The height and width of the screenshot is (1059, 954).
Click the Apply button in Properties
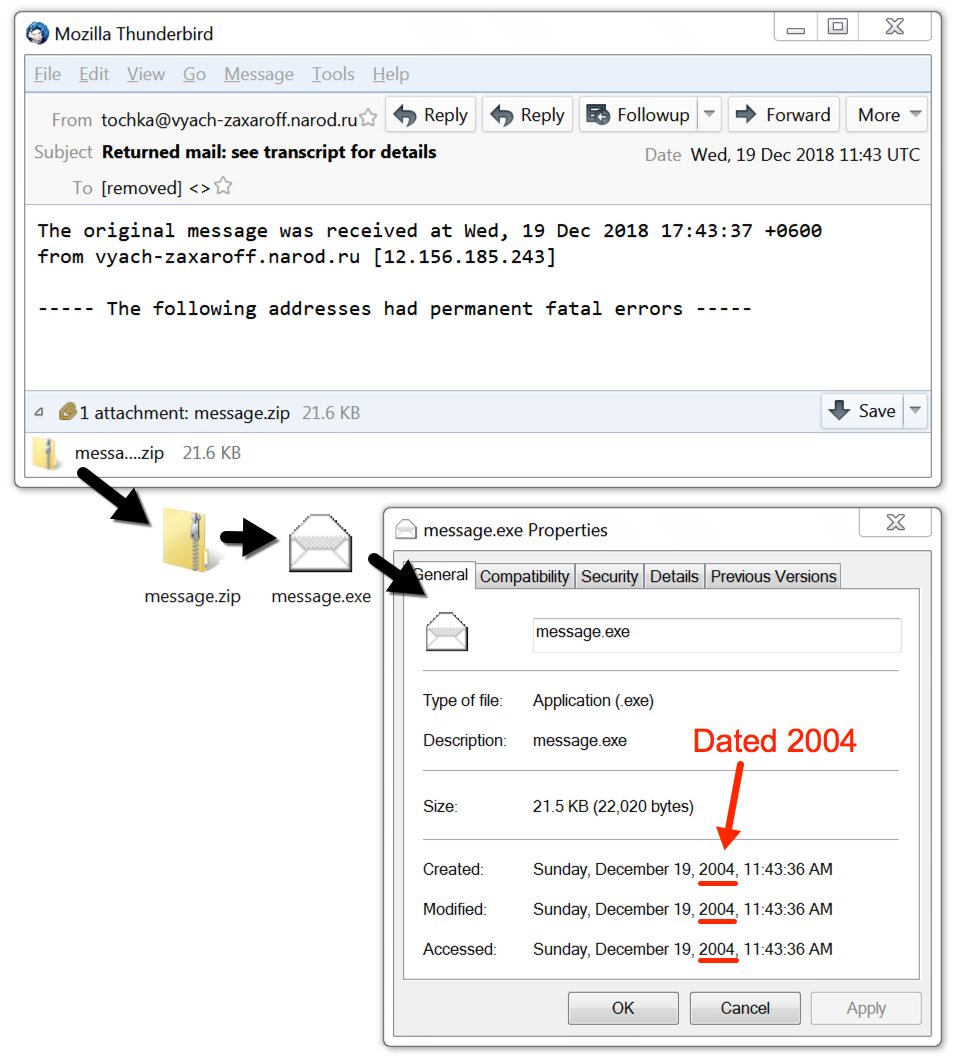click(x=866, y=1008)
